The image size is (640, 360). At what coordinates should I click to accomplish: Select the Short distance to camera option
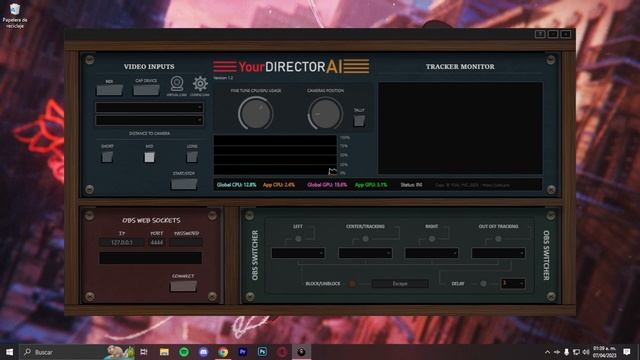click(107, 157)
